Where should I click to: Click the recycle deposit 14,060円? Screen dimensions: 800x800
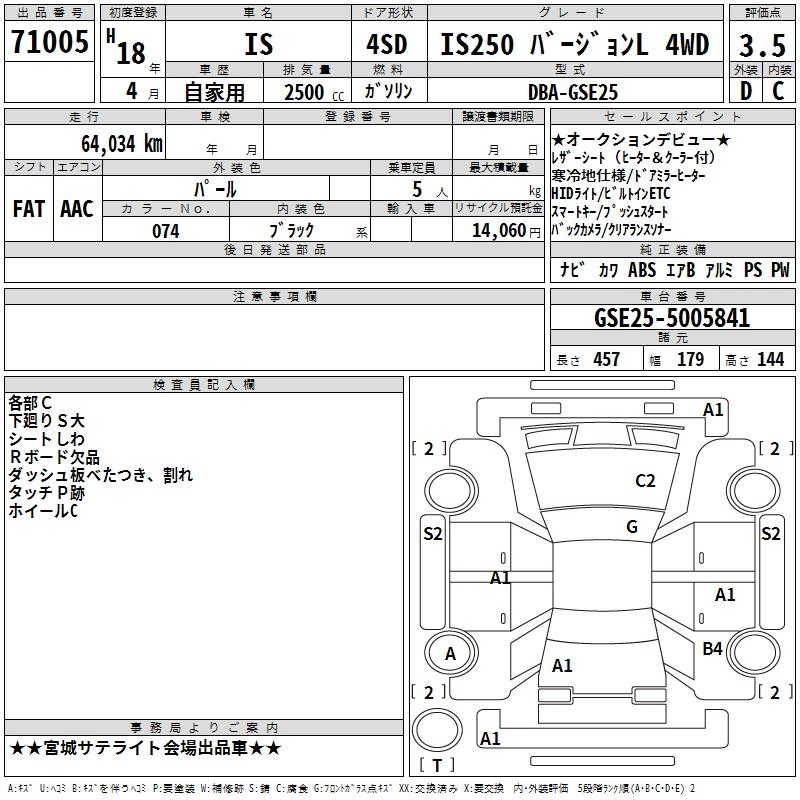coord(506,231)
